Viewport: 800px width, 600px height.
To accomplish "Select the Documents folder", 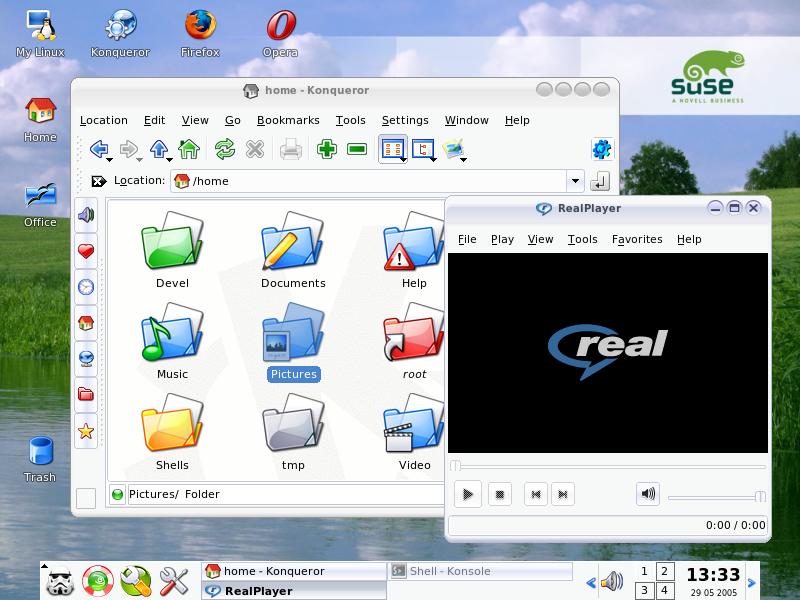I will tap(293, 250).
